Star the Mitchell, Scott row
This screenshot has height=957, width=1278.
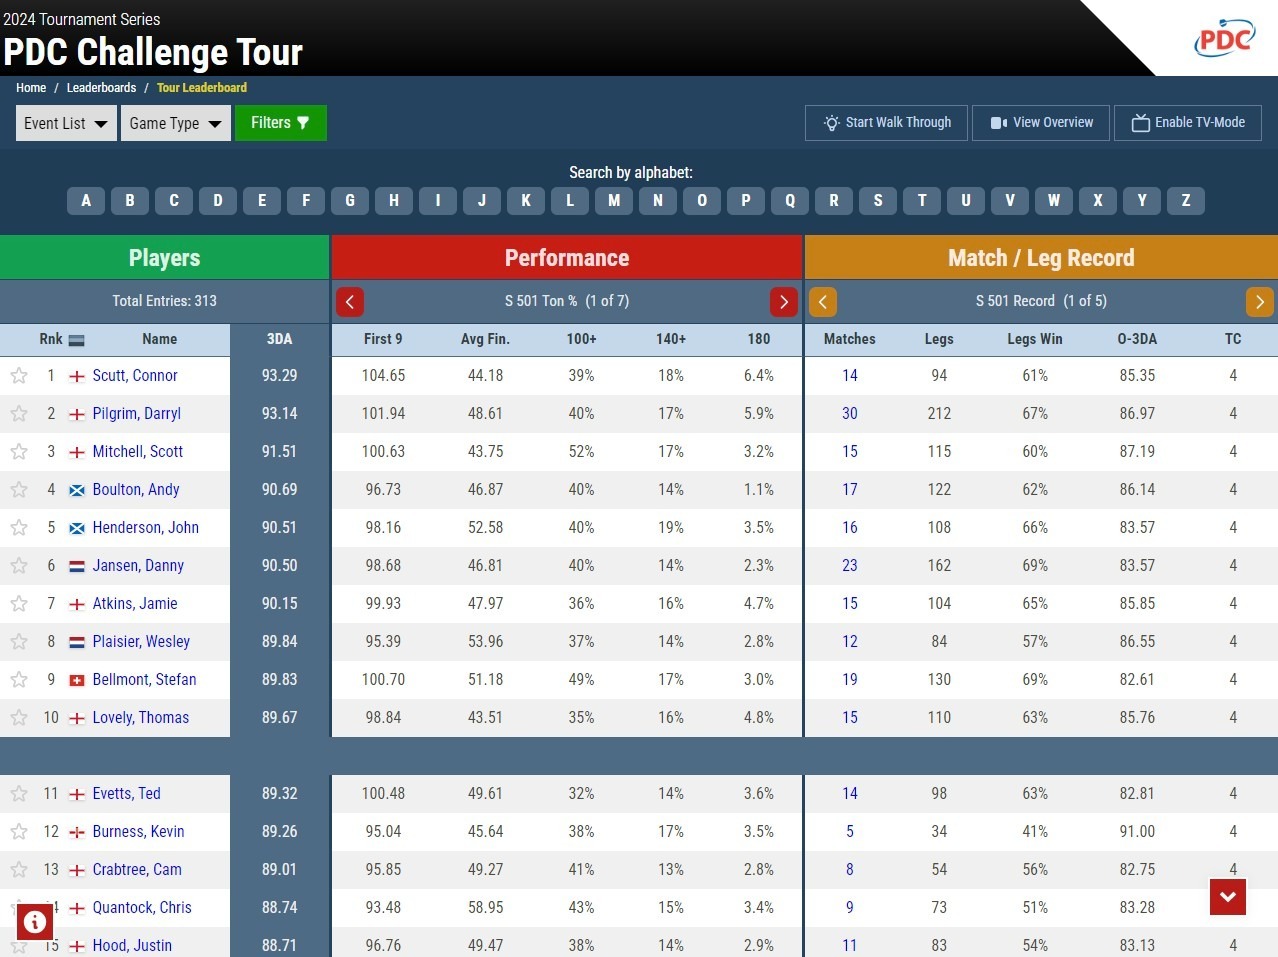19,452
